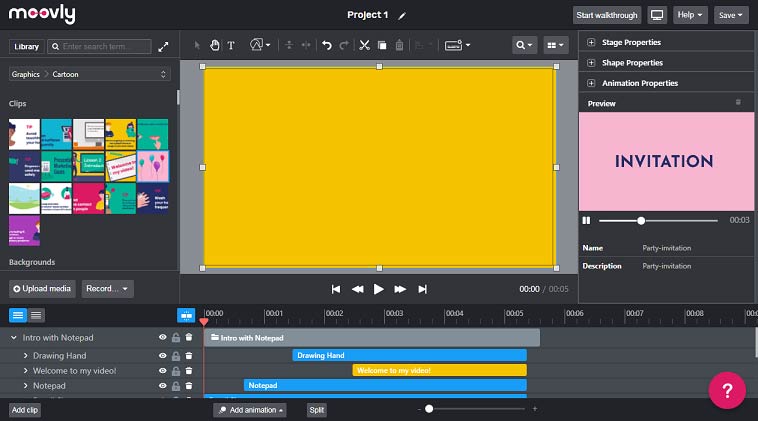Delete the Drawing Hand layer via trash icon

tap(189, 356)
